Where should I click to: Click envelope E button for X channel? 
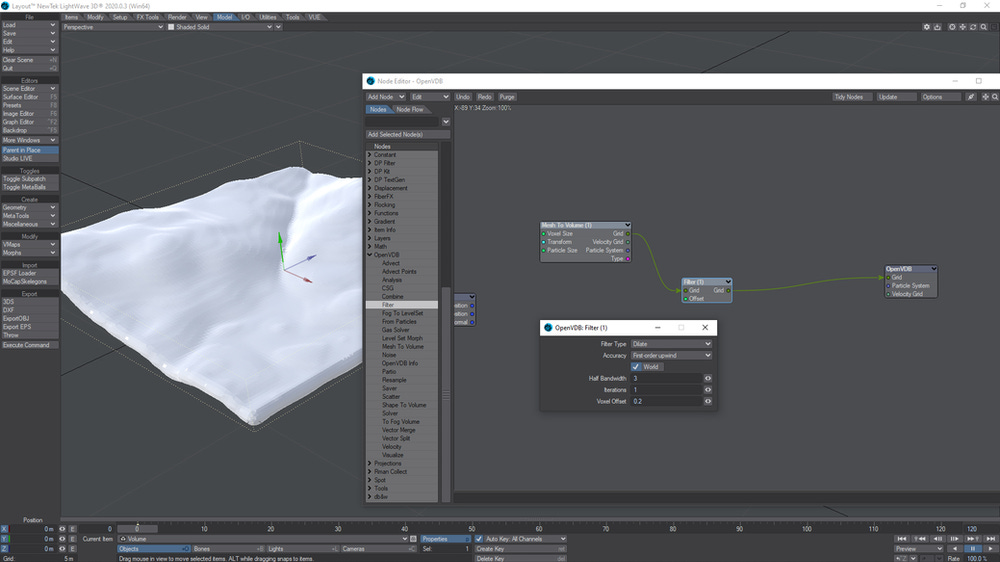pyautogui.click(x=72, y=529)
